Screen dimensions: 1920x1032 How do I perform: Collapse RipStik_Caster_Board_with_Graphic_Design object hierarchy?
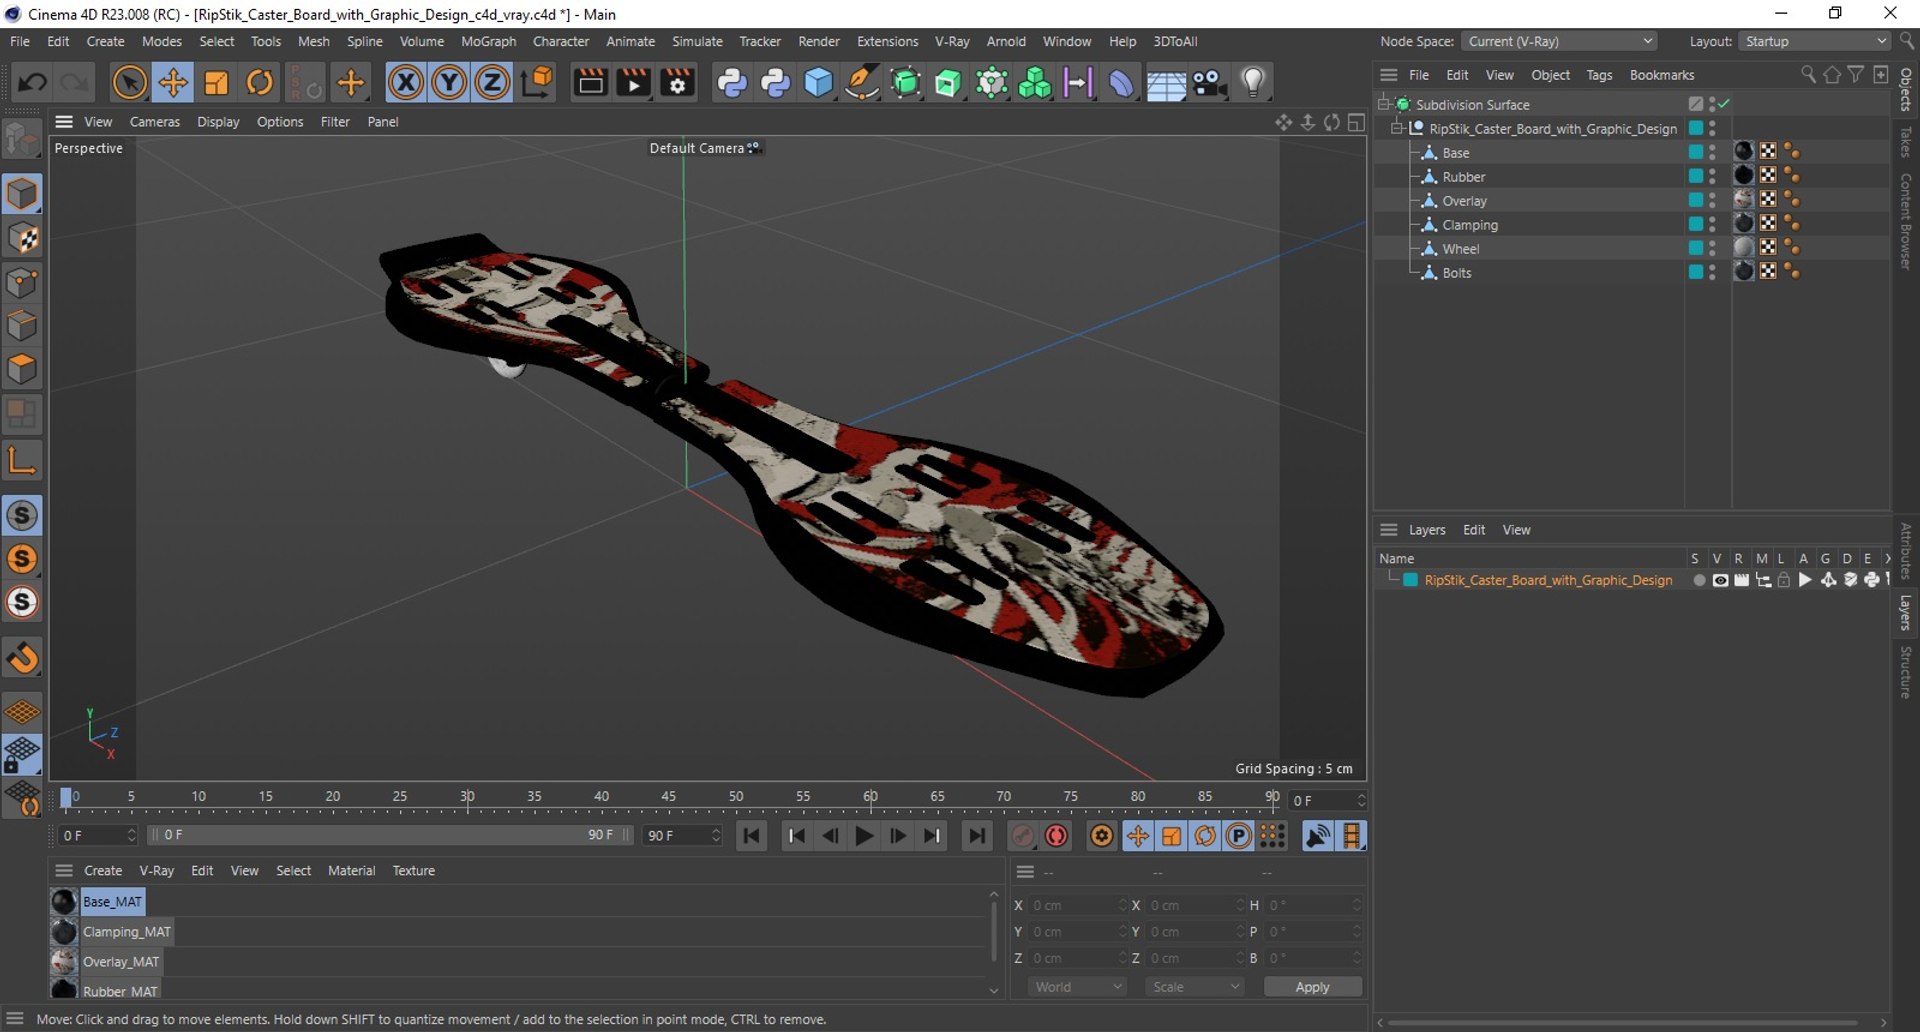(1397, 128)
